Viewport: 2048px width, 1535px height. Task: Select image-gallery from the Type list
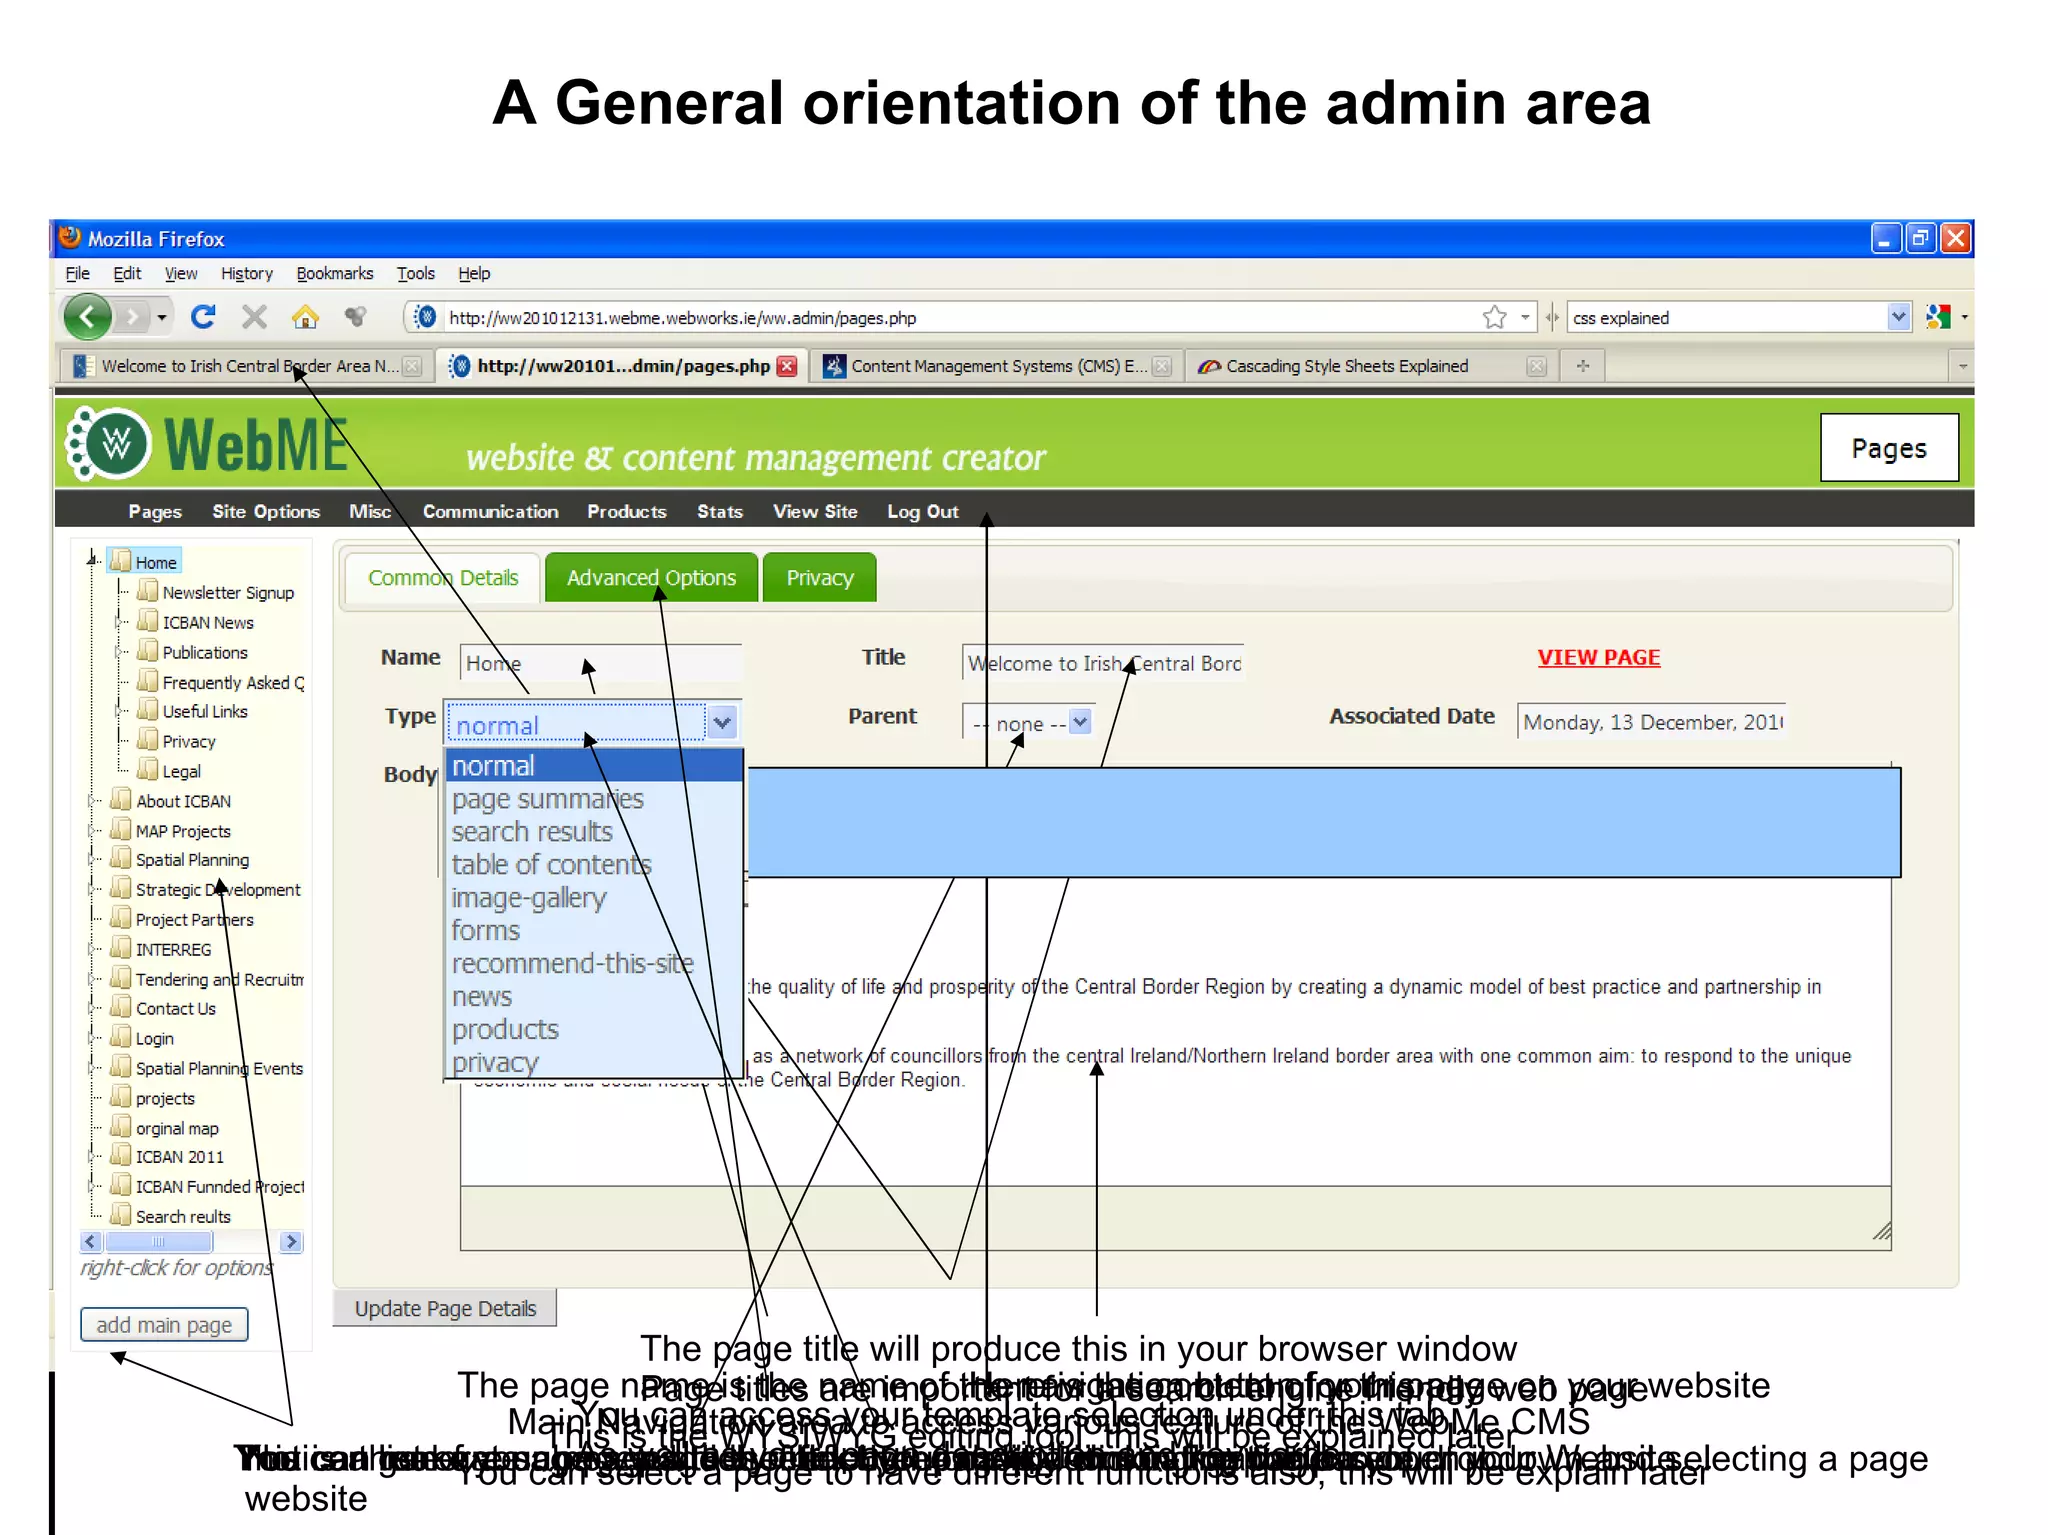click(528, 898)
